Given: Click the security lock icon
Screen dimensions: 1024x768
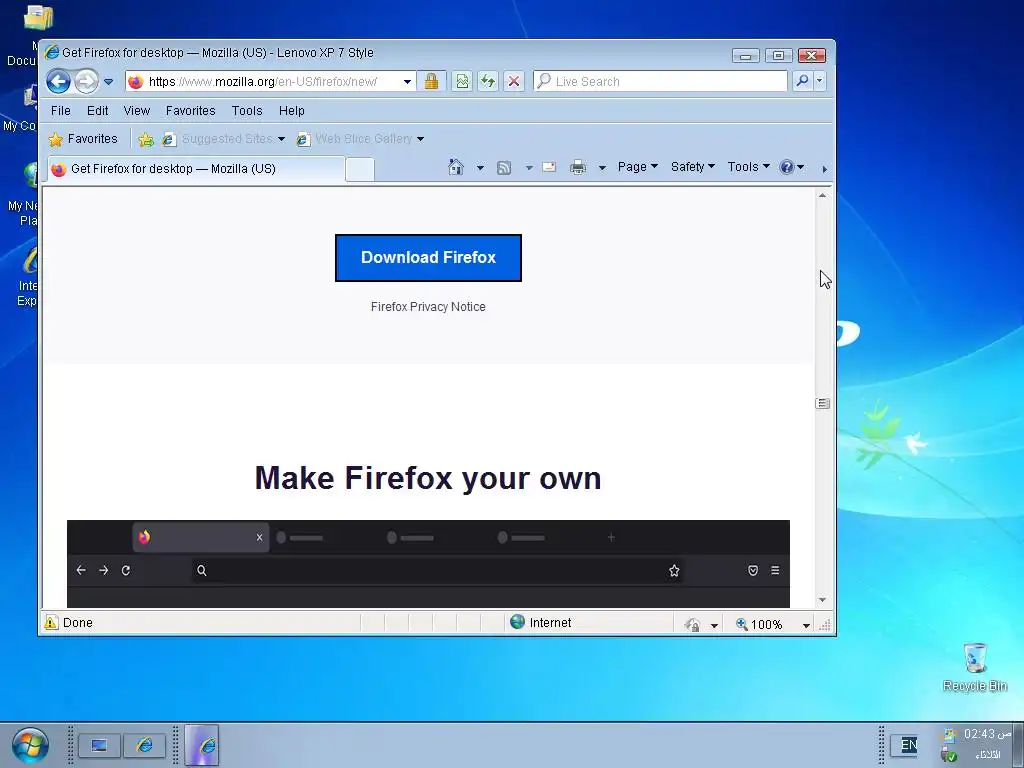Looking at the screenshot, I should (x=431, y=81).
